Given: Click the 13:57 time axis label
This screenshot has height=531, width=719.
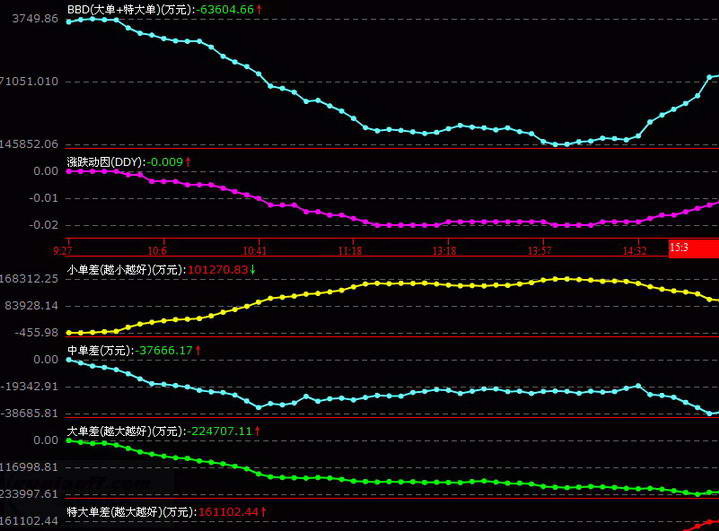Looking at the screenshot, I should 539,250.
